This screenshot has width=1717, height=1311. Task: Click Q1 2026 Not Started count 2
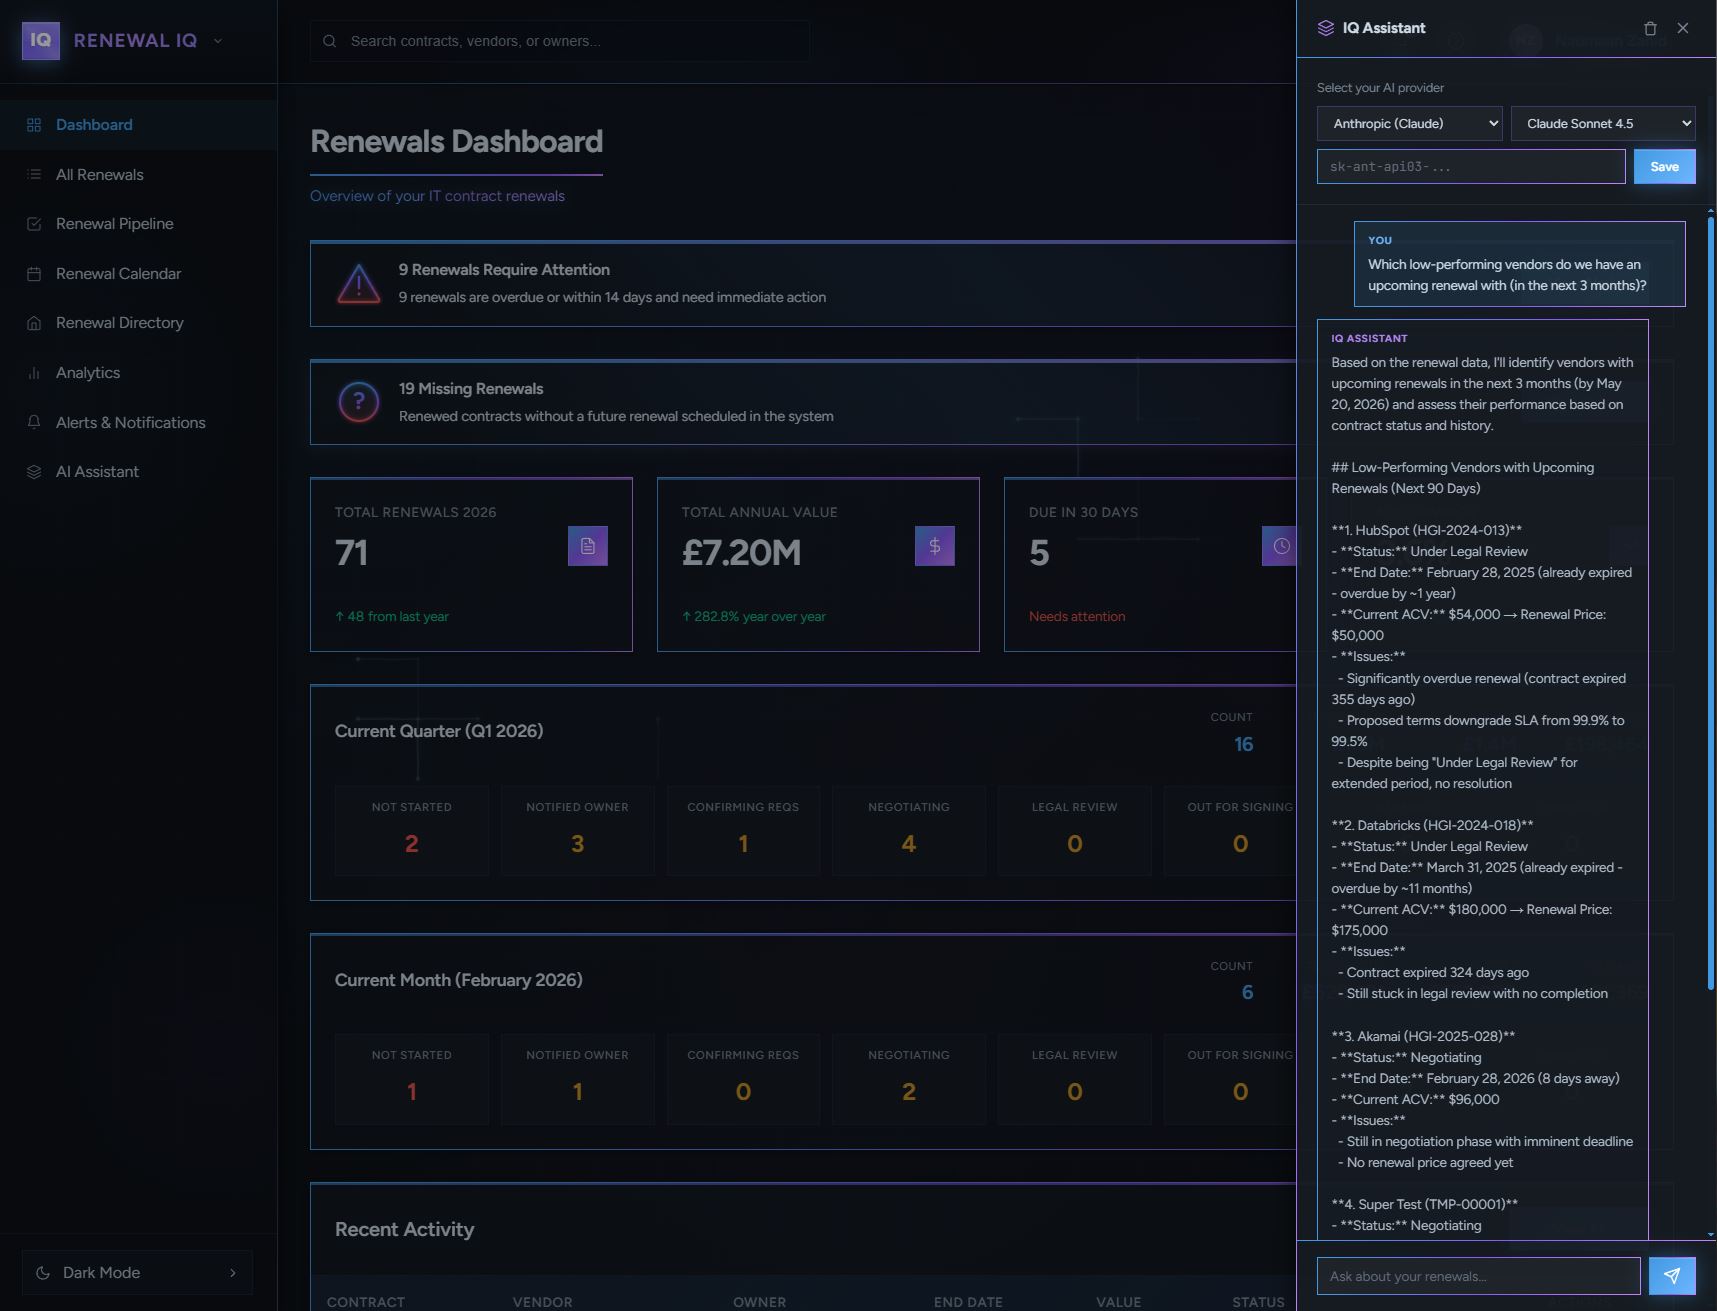[411, 844]
